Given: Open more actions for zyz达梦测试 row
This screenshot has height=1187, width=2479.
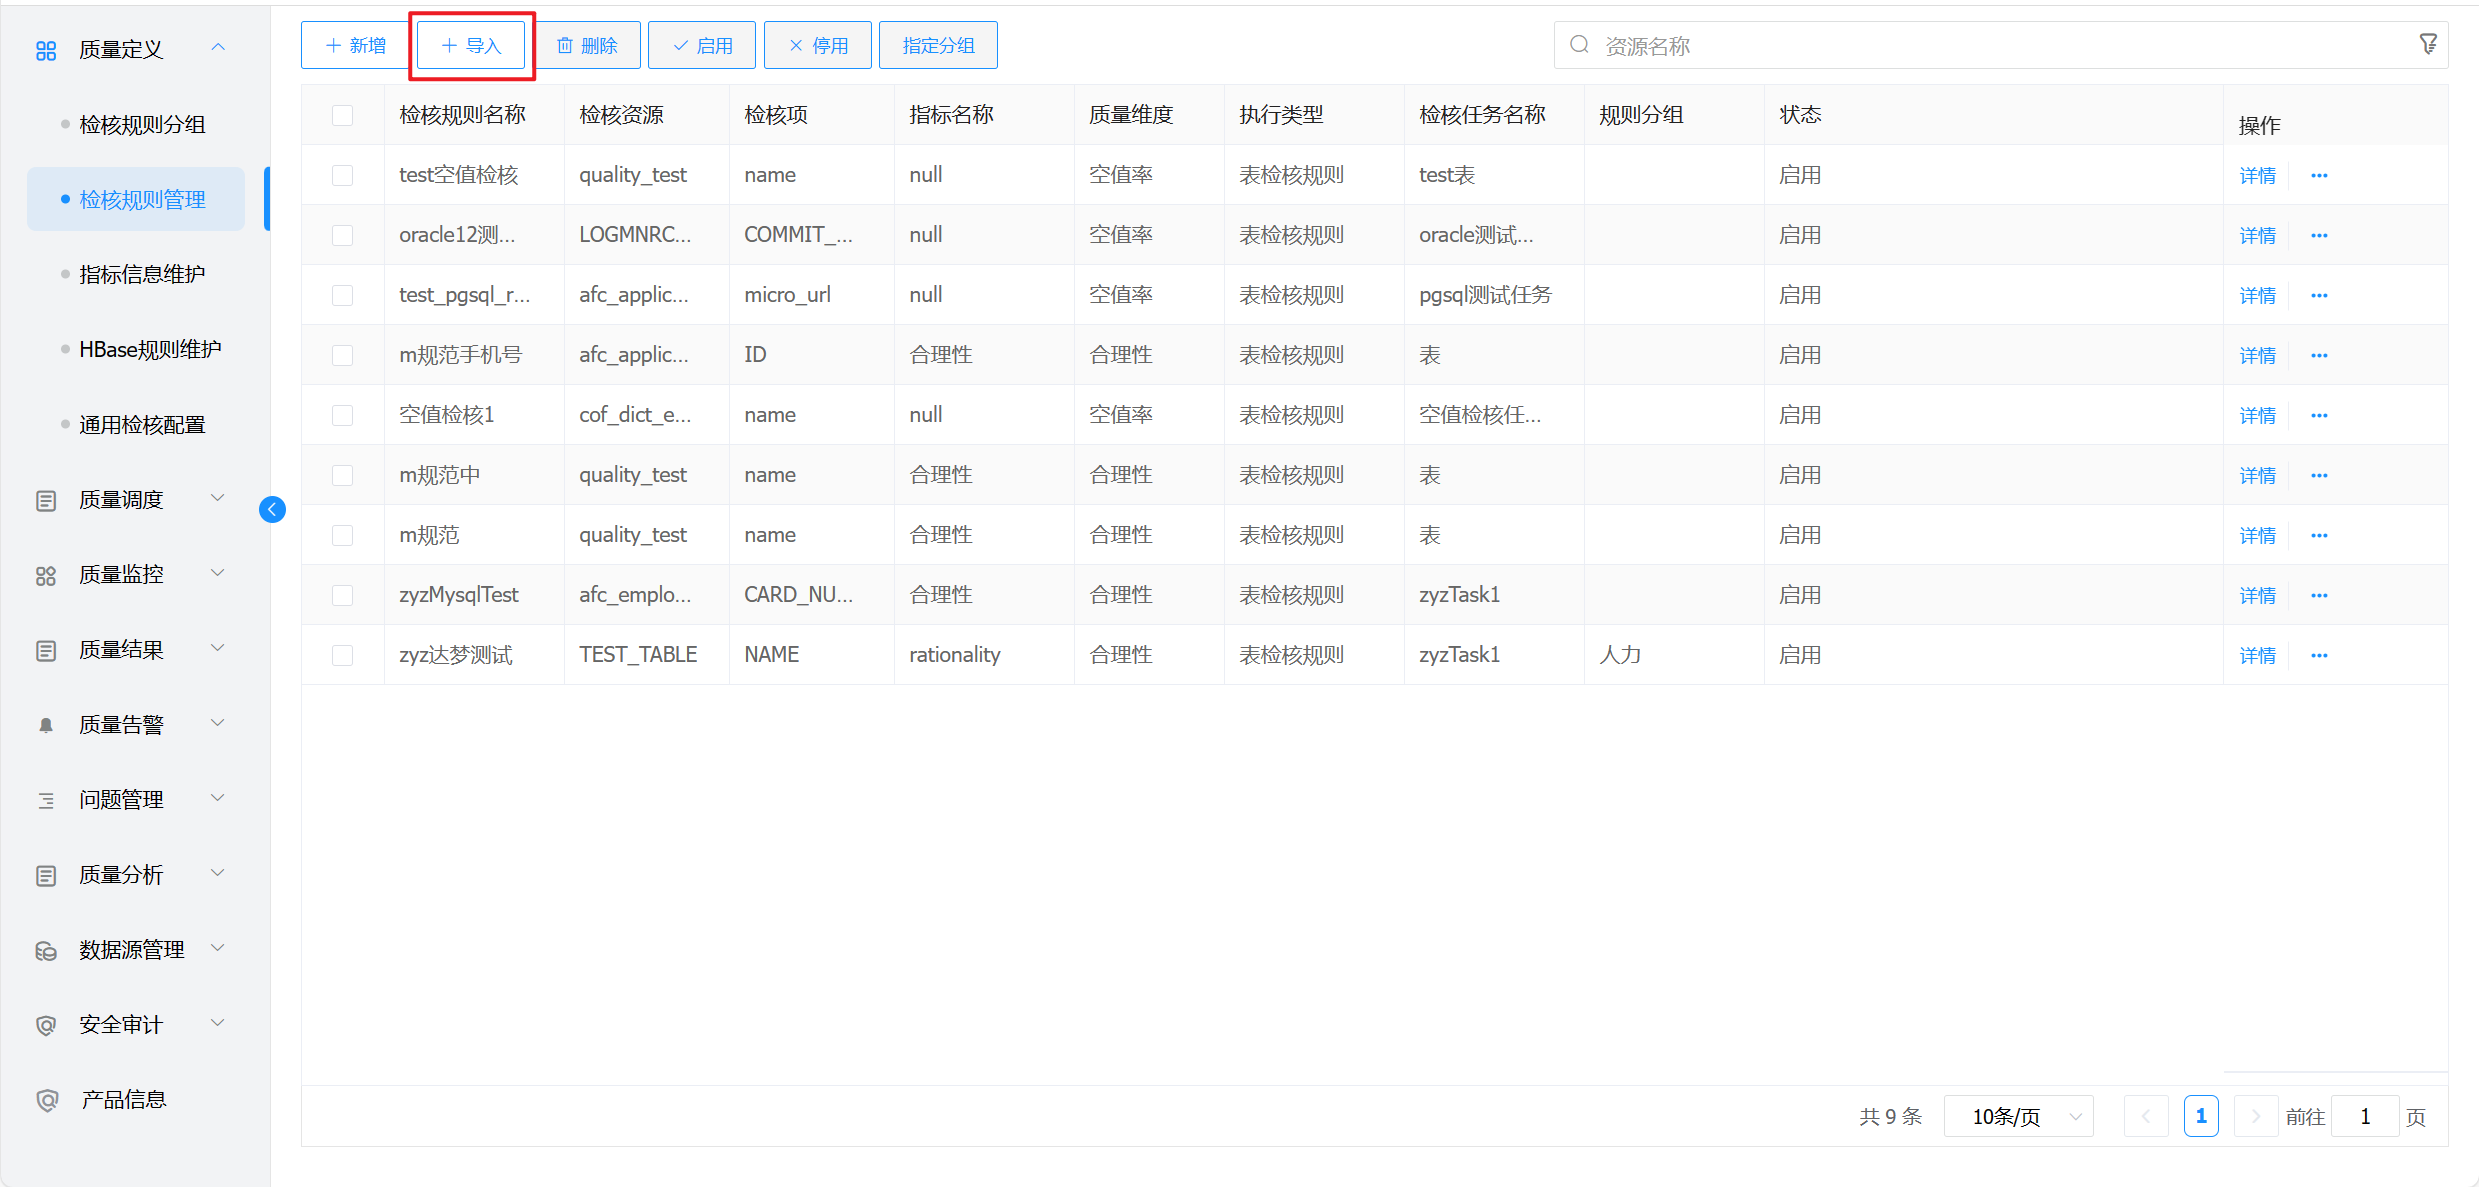Looking at the screenshot, I should [2319, 656].
